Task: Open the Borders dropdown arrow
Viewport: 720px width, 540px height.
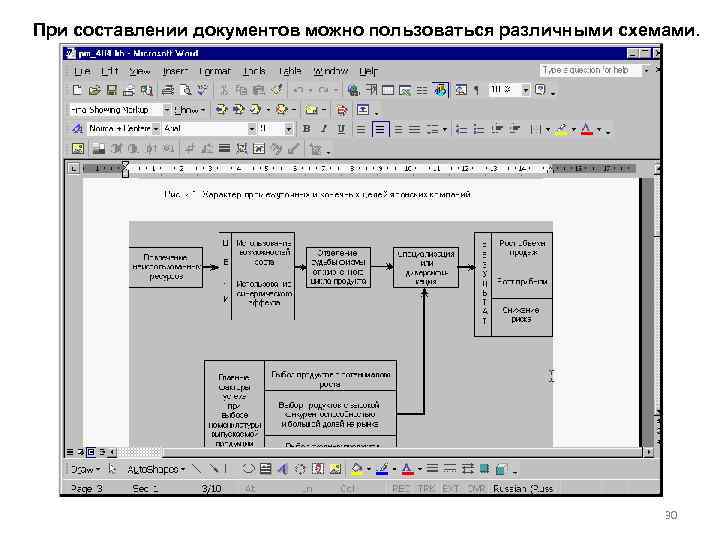Action: pos(548,129)
